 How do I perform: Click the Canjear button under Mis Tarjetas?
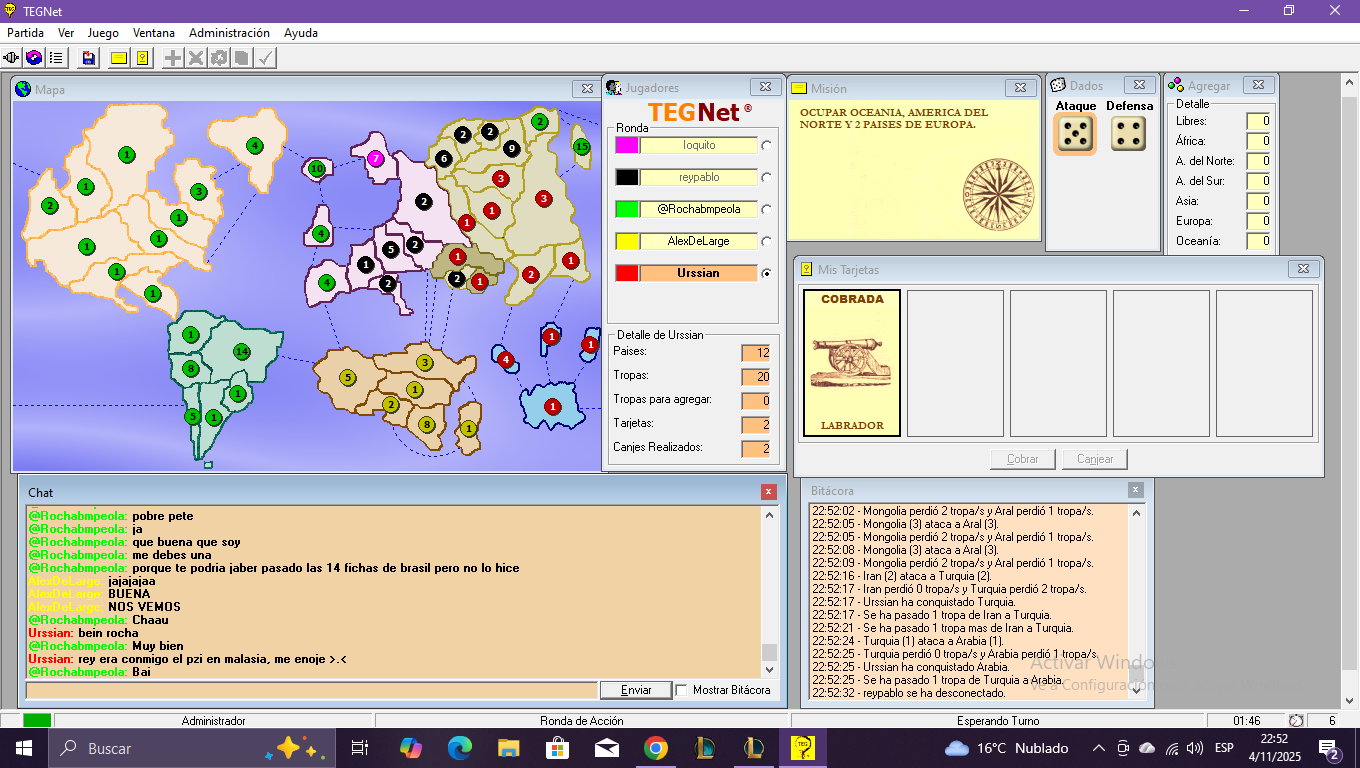[x=1095, y=459]
